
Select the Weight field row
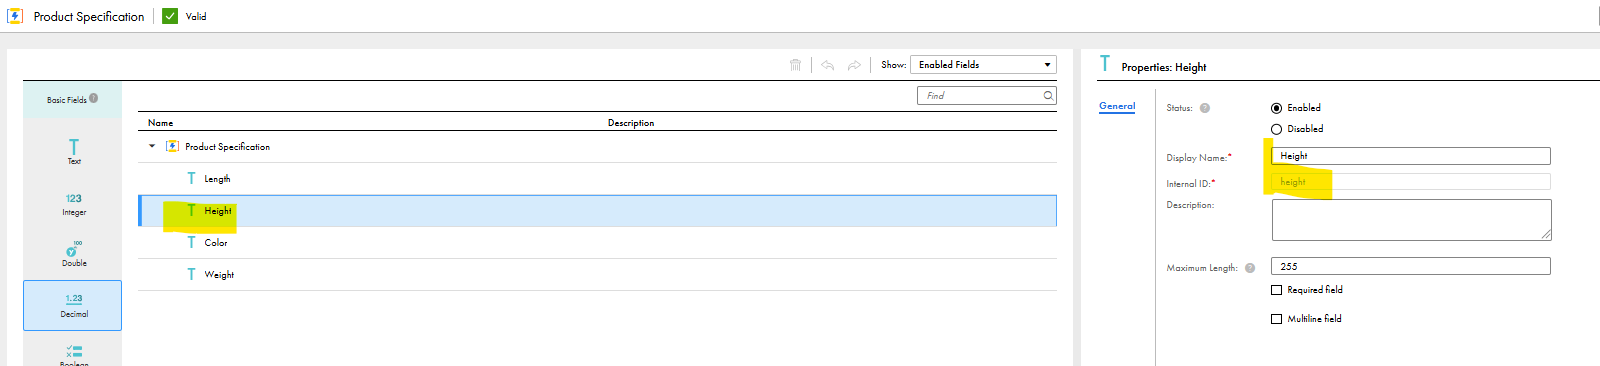click(597, 275)
